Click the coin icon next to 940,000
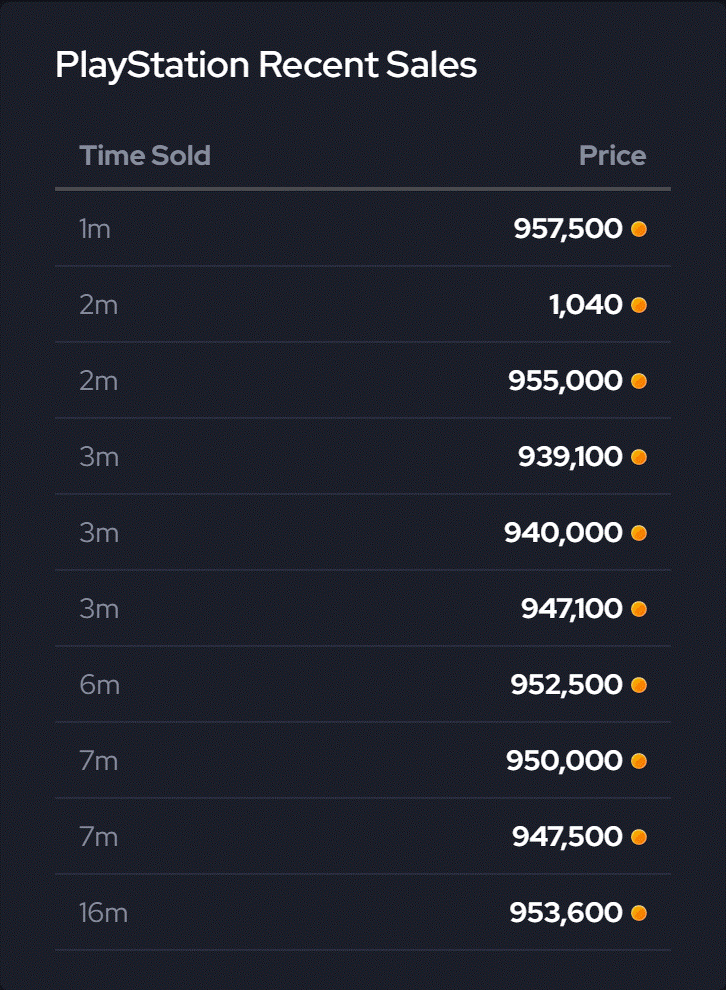This screenshot has height=990, width=726. (639, 533)
